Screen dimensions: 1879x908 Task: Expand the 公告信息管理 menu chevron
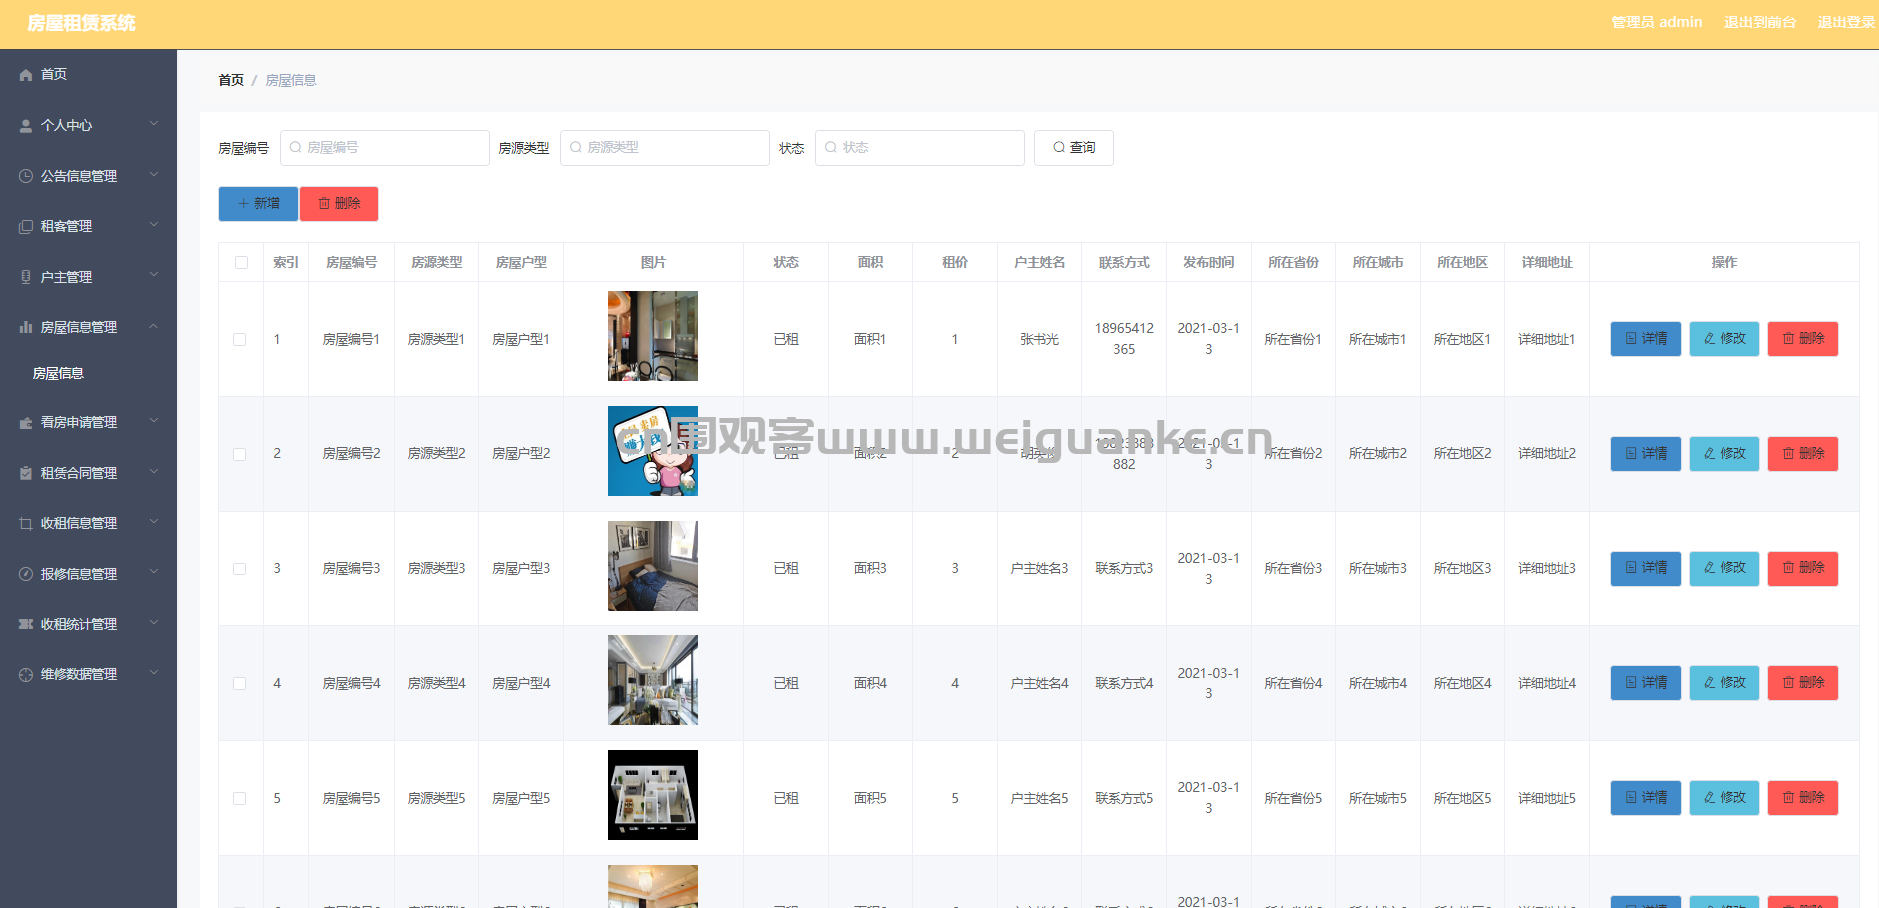click(x=154, y=175)
